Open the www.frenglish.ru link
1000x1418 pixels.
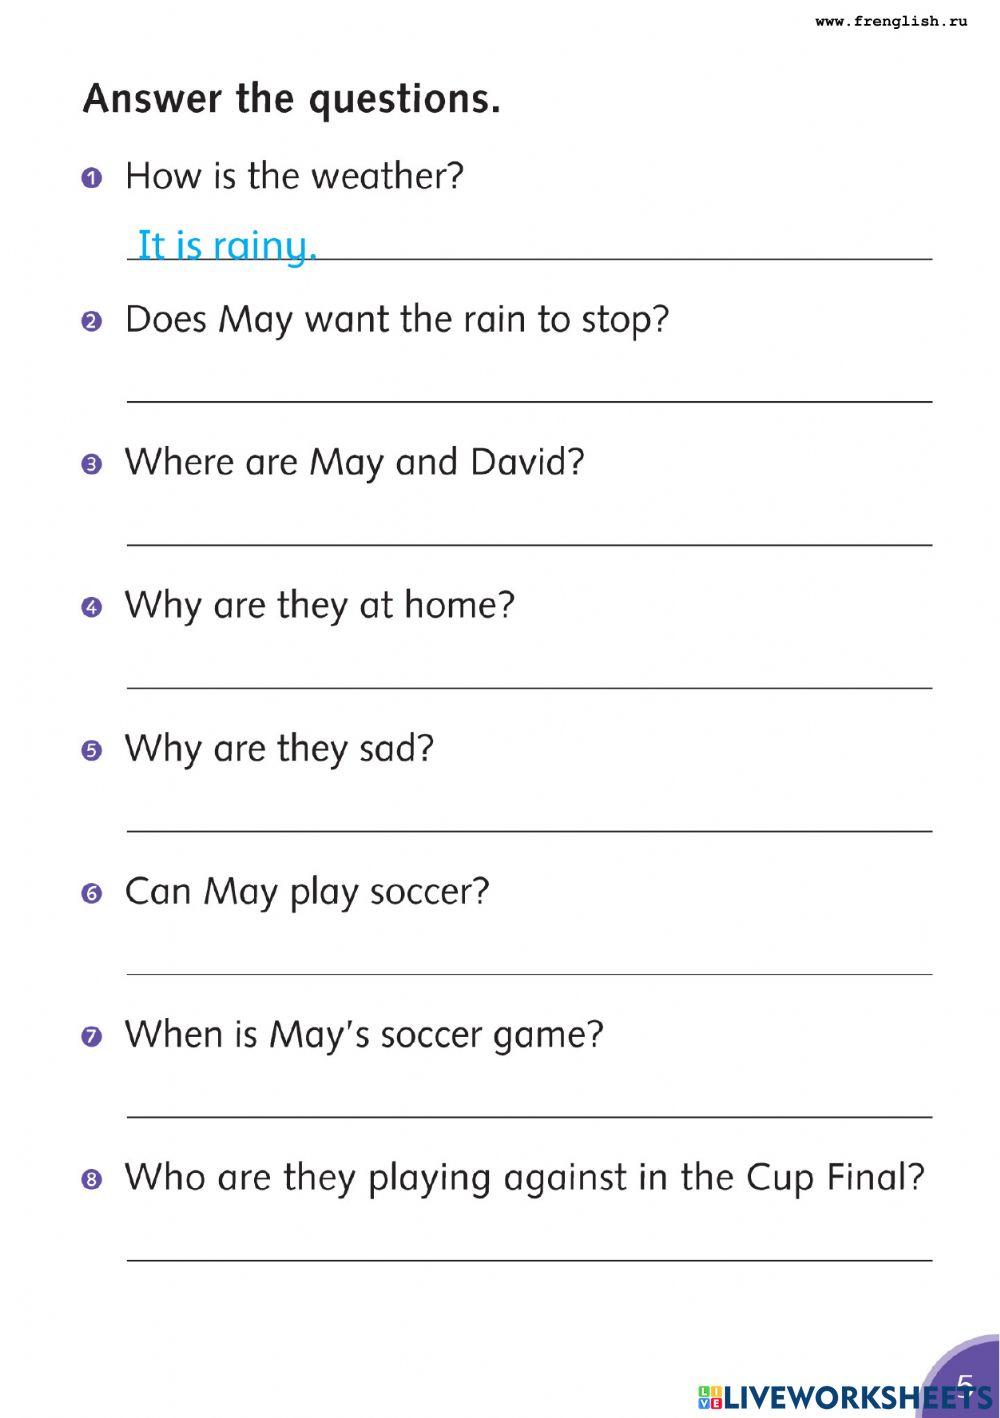[891, 21]
